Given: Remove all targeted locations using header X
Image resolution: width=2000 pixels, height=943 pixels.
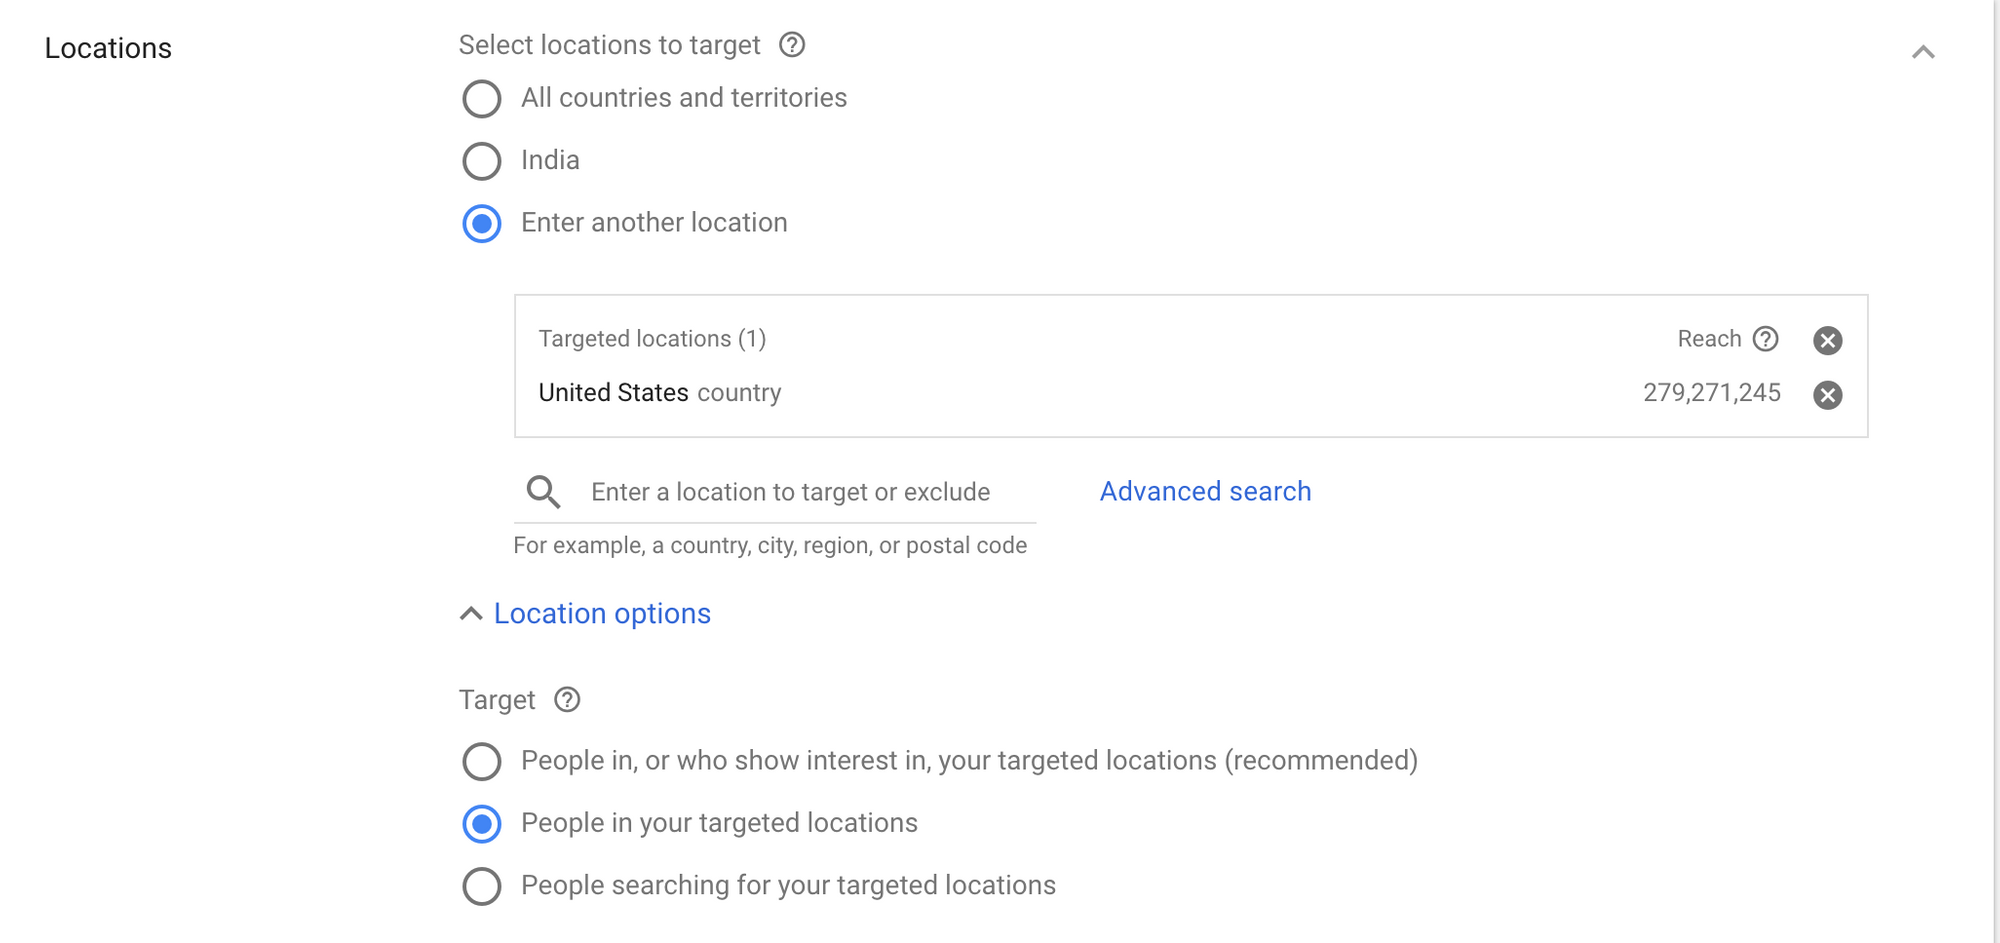Looking at the screenshot, I should (x=1827, y=340).
